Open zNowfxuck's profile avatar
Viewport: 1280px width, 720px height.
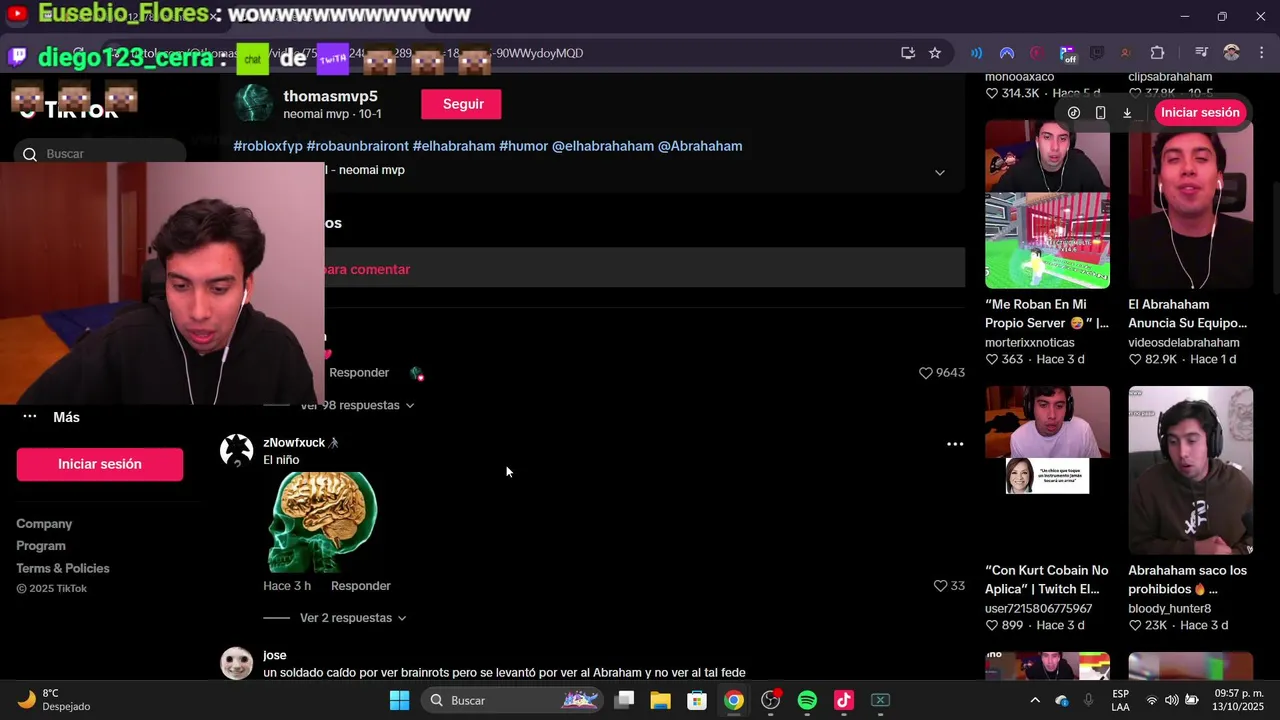237,451
